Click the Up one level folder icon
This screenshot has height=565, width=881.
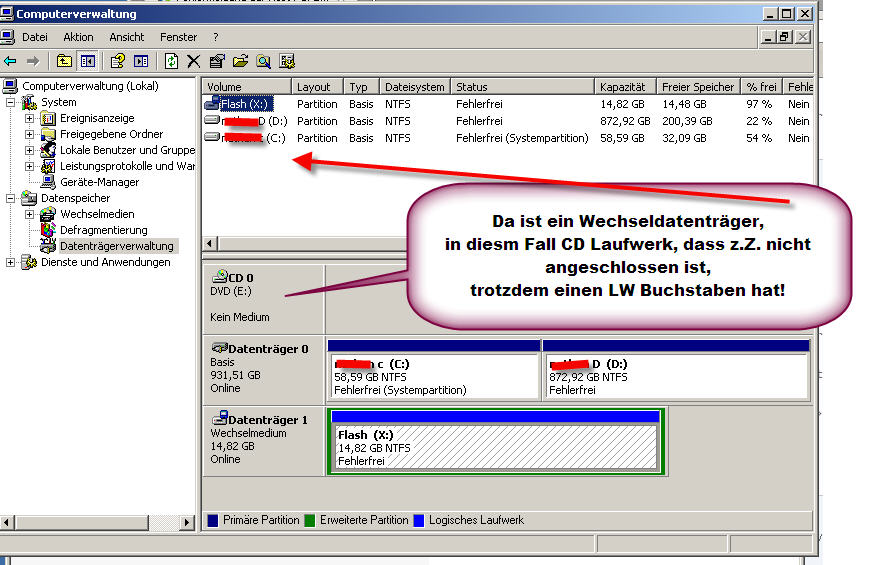tap(65, 61)
